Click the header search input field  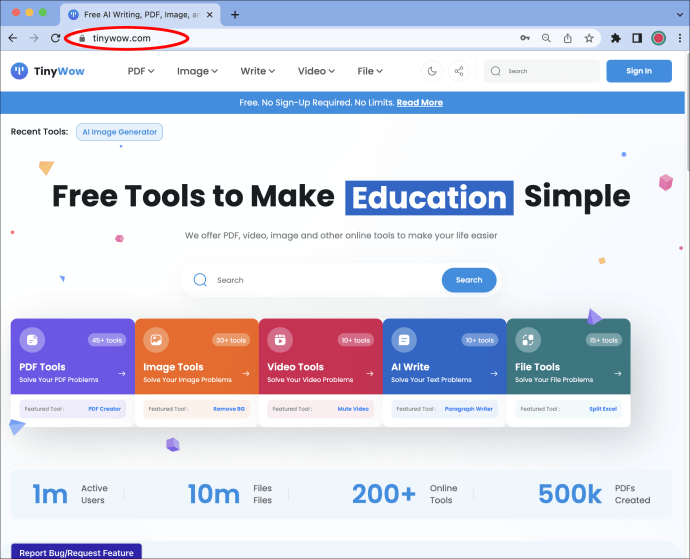542,71
